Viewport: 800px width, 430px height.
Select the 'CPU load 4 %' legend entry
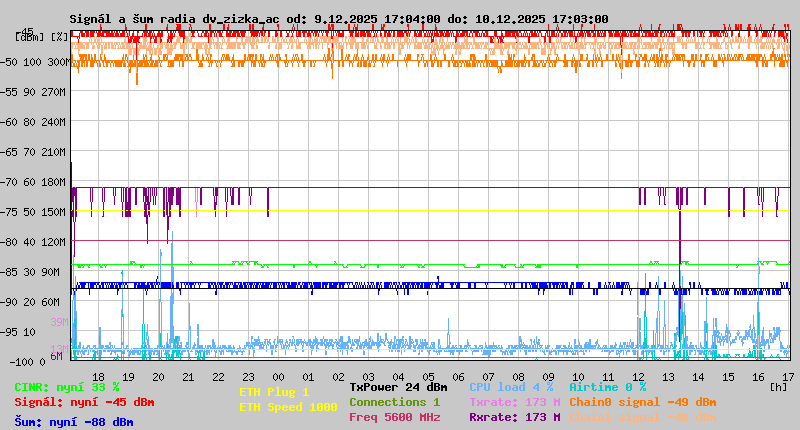pyautogui.click(x=511, y=387)
